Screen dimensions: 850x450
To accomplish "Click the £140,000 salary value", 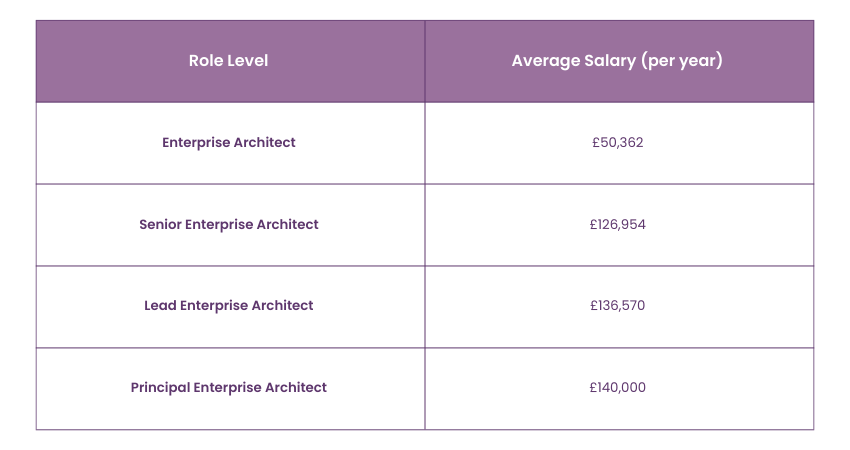I will 617,387.
